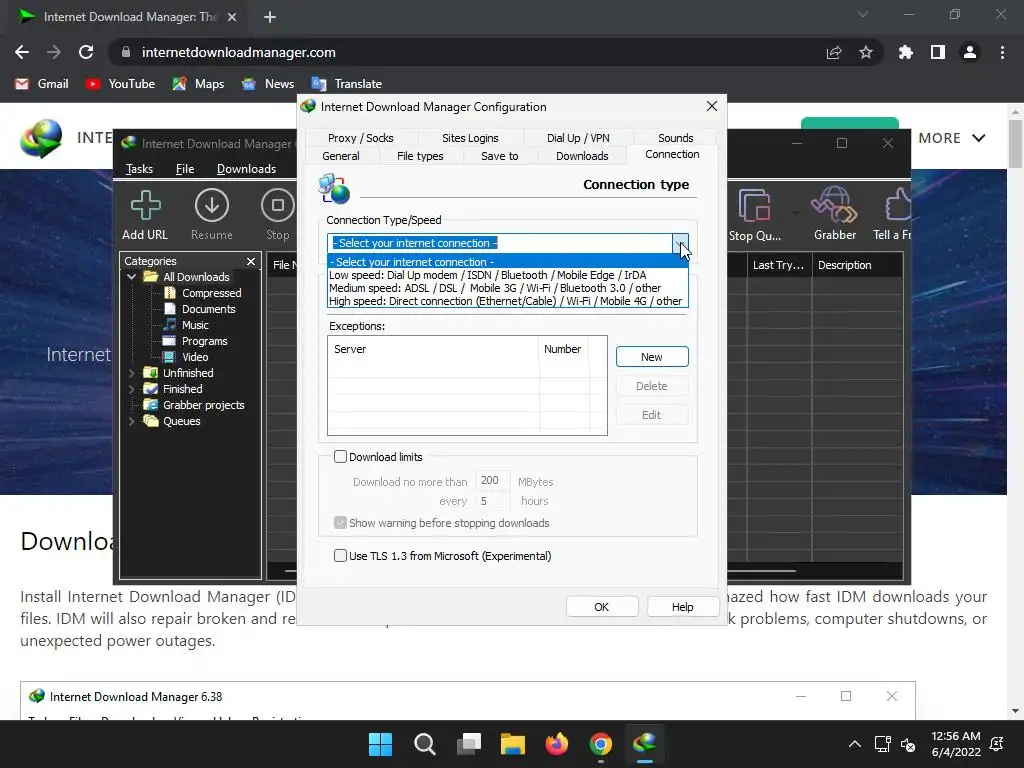1024x768 pixels.
Task: Click the MBytes limit field showing 200
Action: [492, 481]
